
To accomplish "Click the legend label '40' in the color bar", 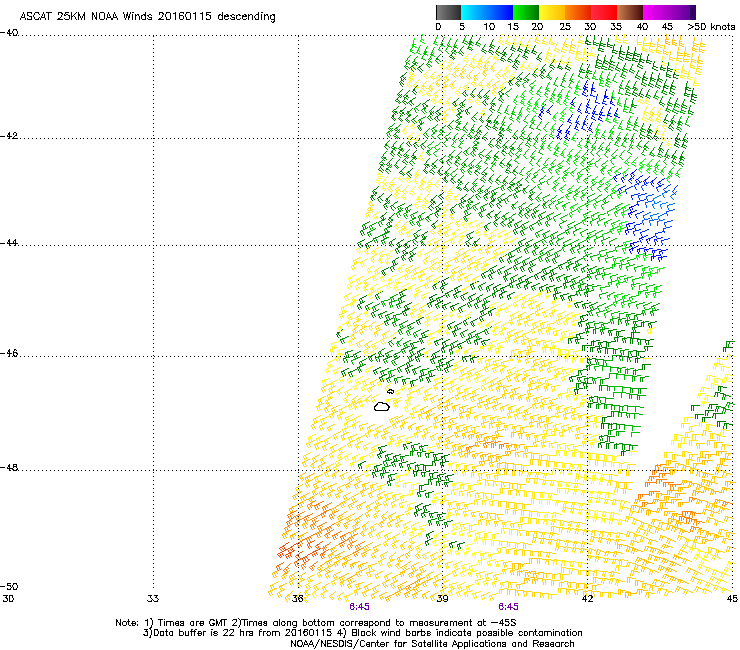I will click(x=642, y=27).
